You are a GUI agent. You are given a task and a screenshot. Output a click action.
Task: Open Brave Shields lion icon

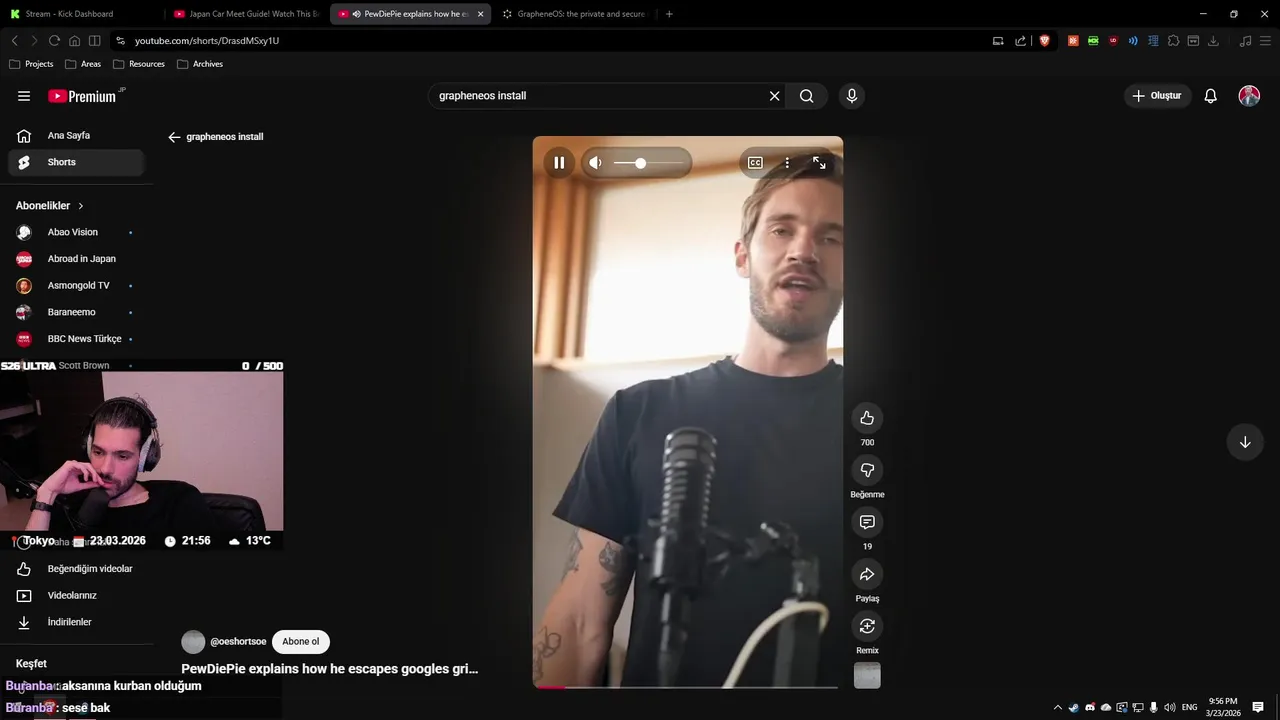1044,41
